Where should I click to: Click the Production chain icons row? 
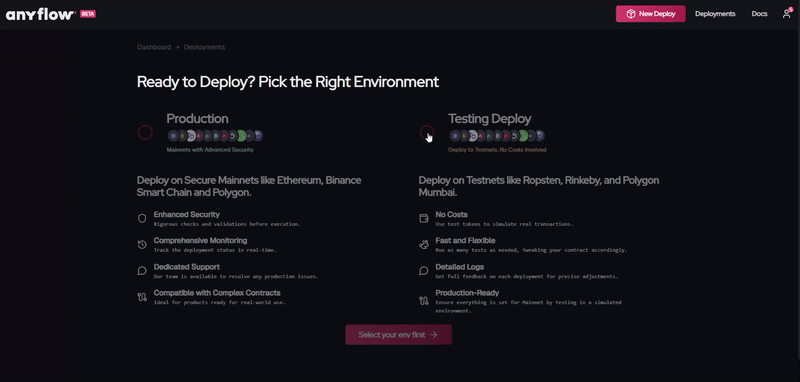(x=215, y=136)
